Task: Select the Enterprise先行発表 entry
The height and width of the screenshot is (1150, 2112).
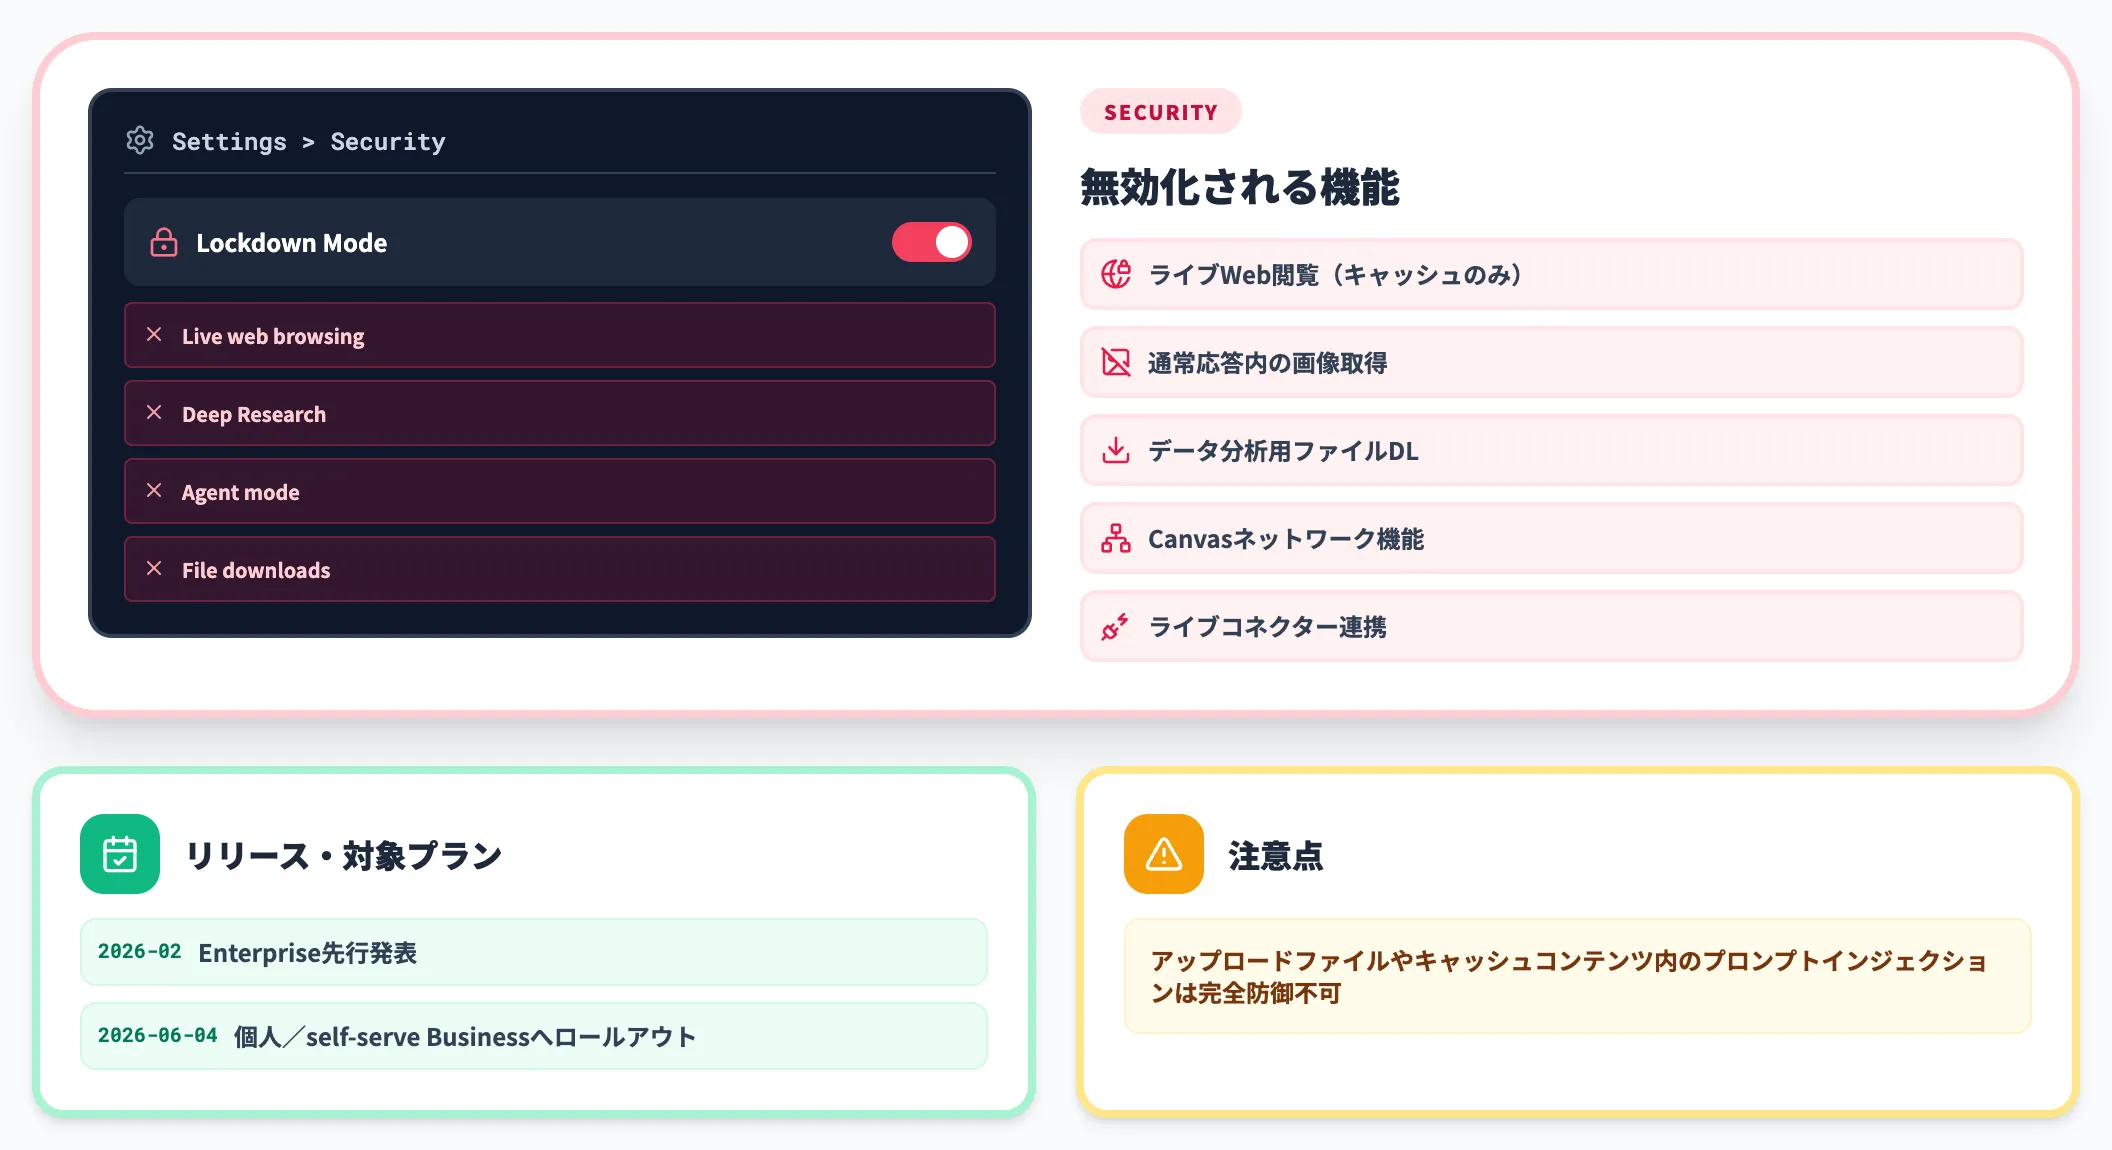Action: click(x=534, y=952)
